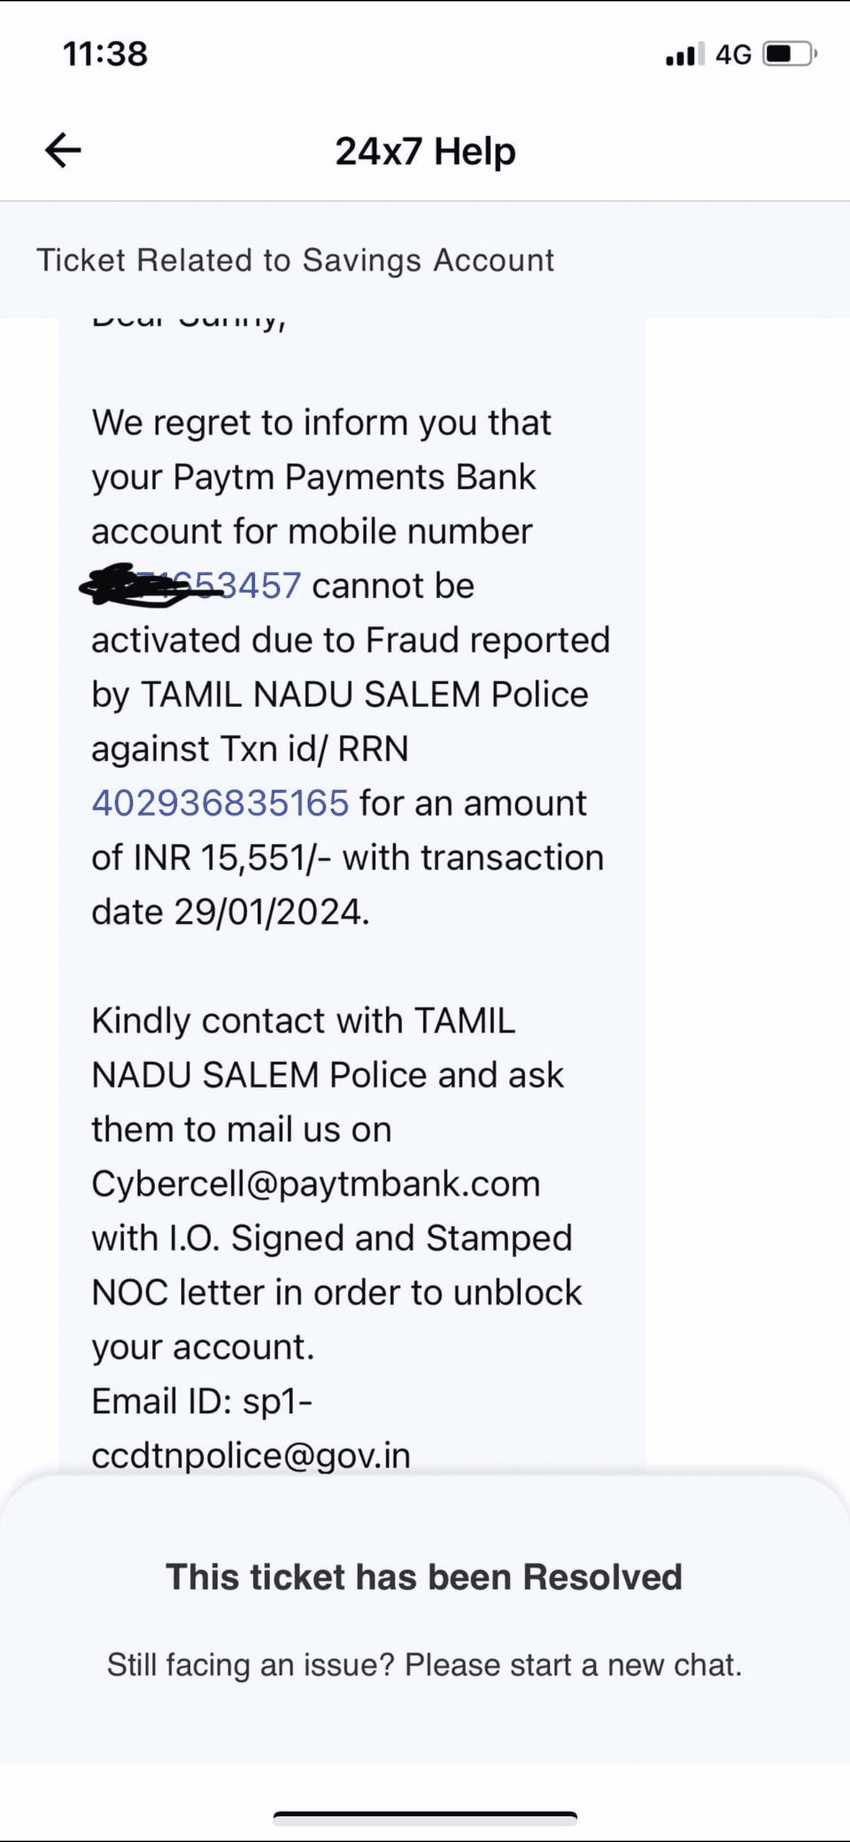Screen dimensions: 850x1842
Task: Tap the 'Kindly contact with TAMIL' line
Action: (x=303, y=1021)
